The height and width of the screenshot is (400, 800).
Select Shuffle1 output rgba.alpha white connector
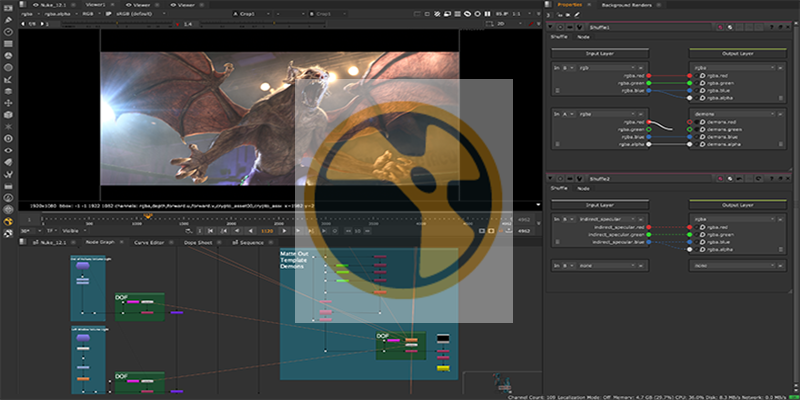pos(690,97)
